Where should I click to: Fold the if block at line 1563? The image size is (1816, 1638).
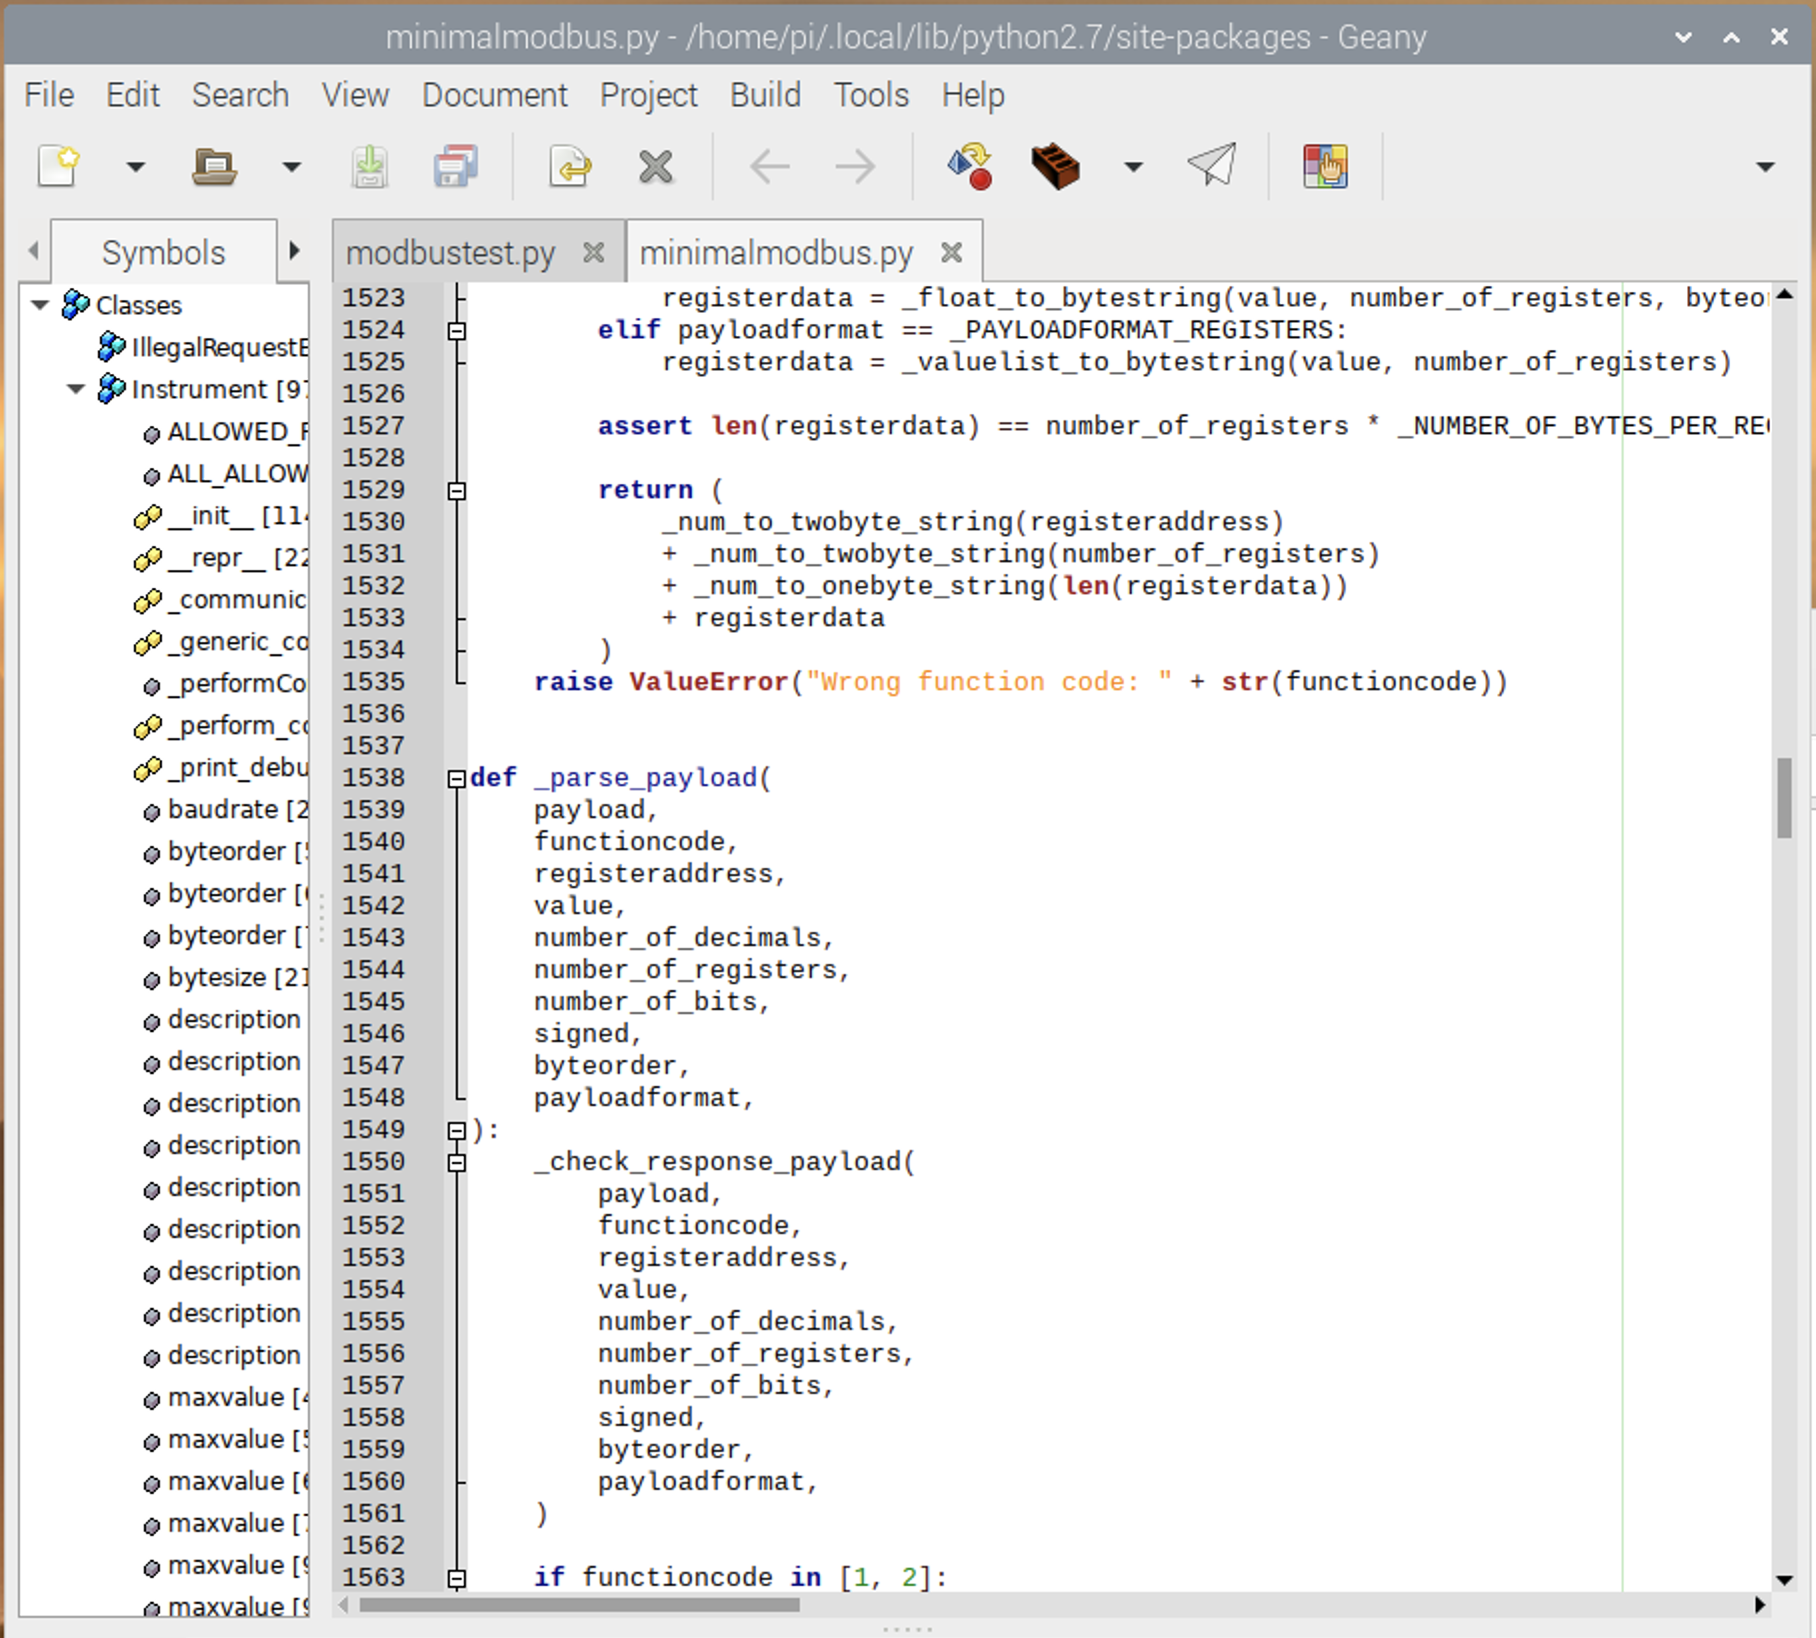click(456, 1578)
